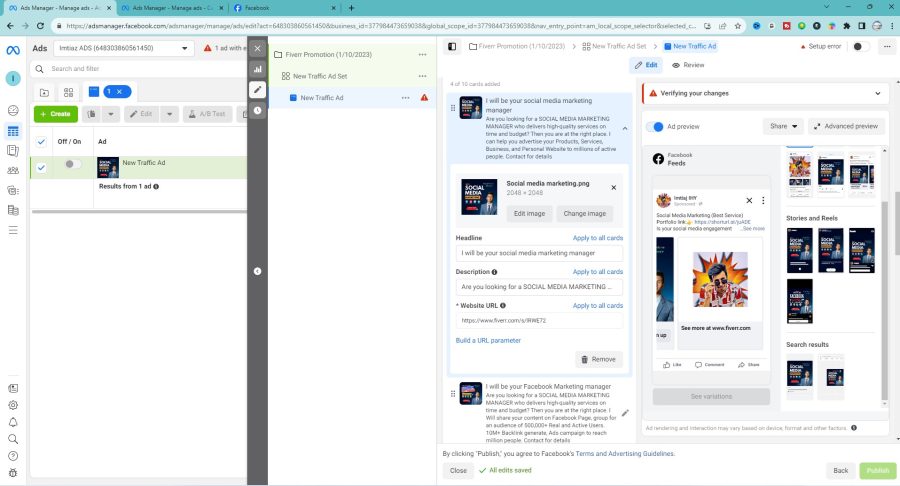The image size is (900, 486).
Task: Click info icon beside Results from 1 ad
Action: [156, 186]
